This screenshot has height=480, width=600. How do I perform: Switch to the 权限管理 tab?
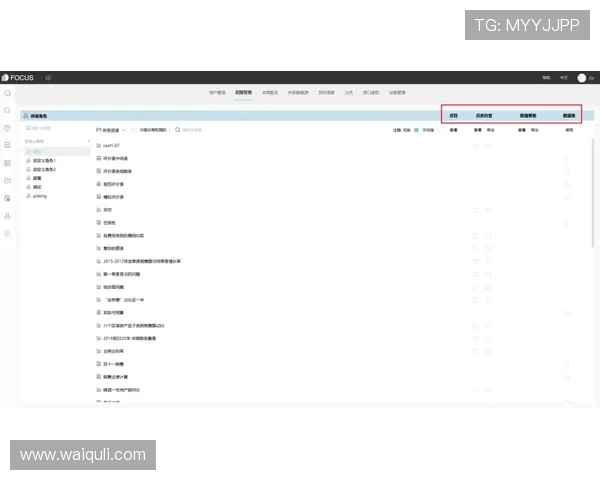244,92
